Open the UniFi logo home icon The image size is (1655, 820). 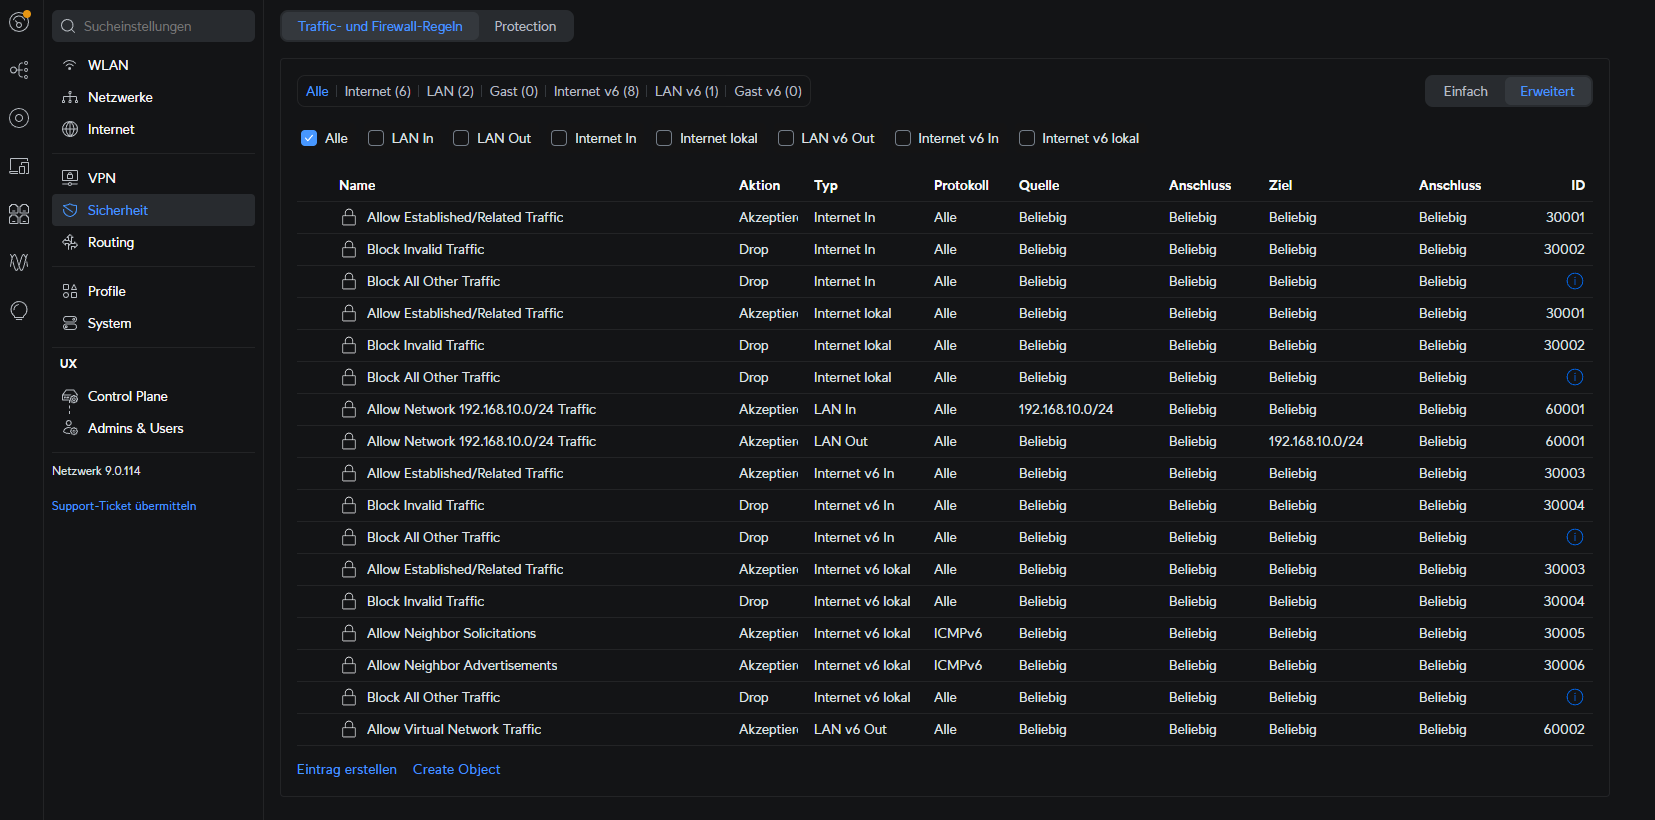pos(19,21)
